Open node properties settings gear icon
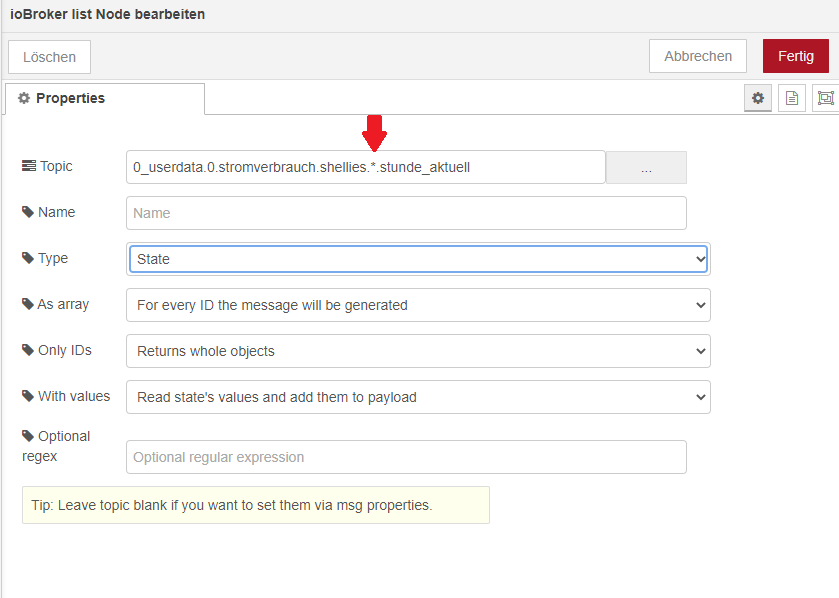Viewport: 839px width, 598px height. coord(758,98)
